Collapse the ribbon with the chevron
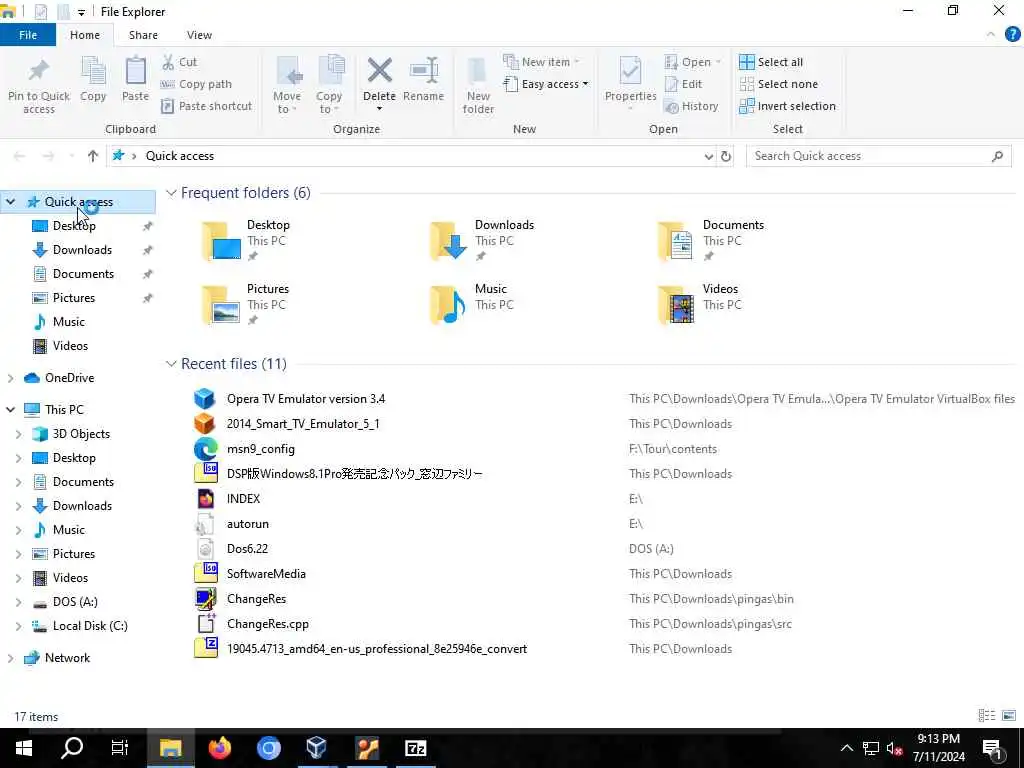Screen dimensions: 1024x768 (991, 35)
